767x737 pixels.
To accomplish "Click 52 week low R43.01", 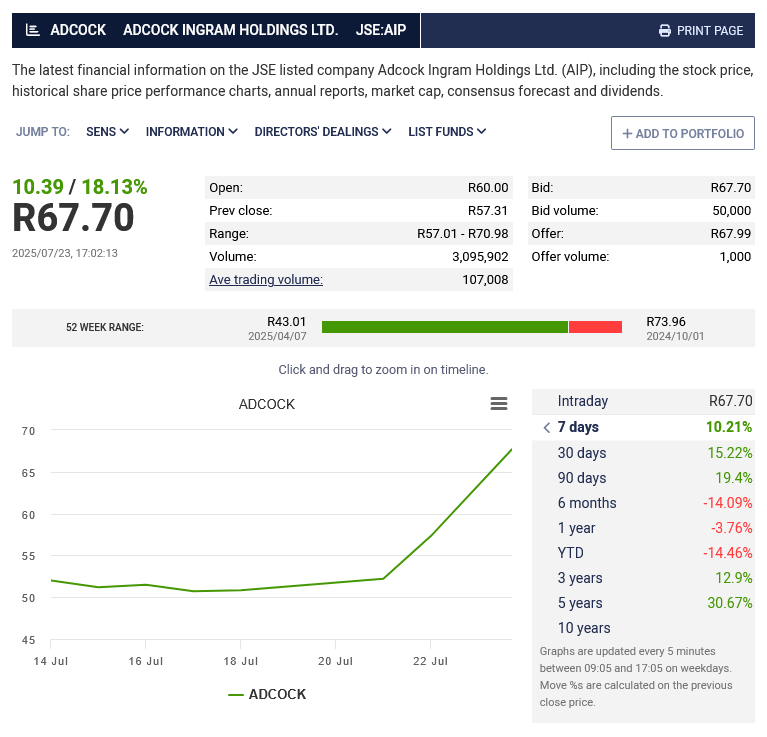I will [286, 321].
